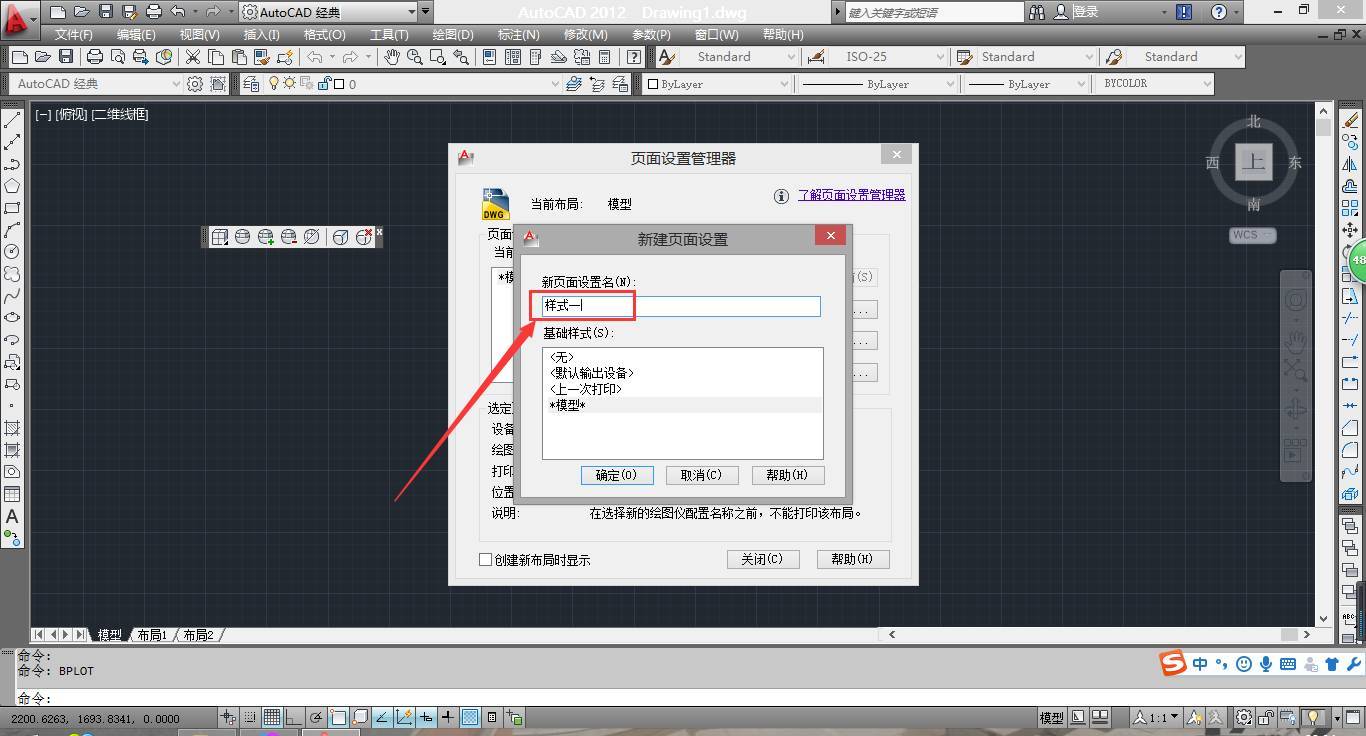Switch to the 布局2 layout tab
The width and height of the screenshot is (1366, 736).
(198, 635)
